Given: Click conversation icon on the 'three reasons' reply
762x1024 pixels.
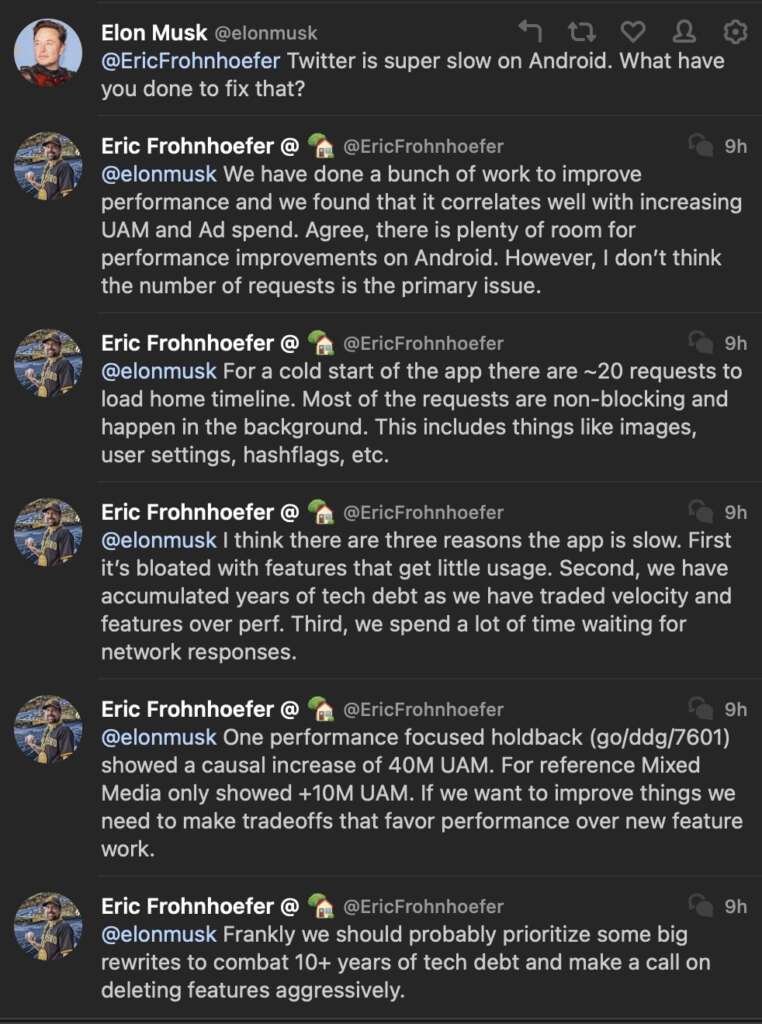Looking at the screenshot, I should tap(701, 512).
